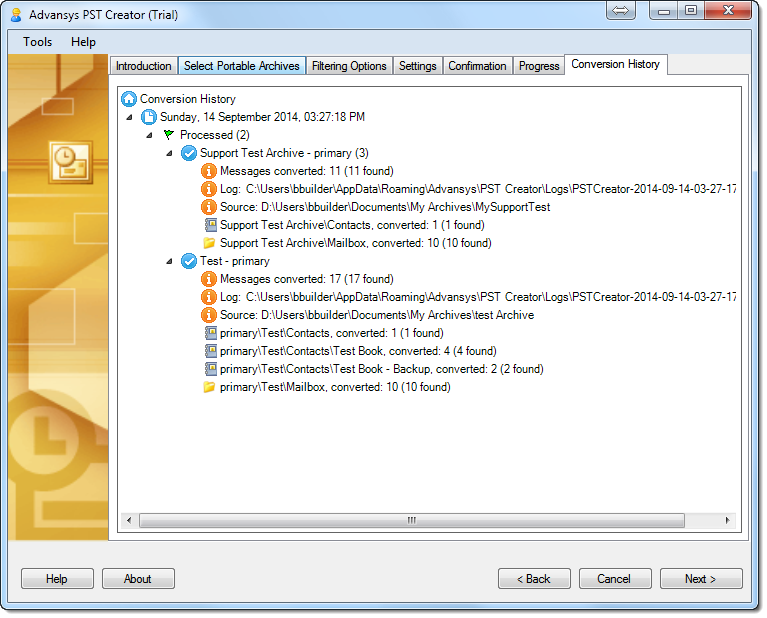The image size is (767, 618).
Task: Click the info icon of the Test - primary Log entry
Action: 209,297
